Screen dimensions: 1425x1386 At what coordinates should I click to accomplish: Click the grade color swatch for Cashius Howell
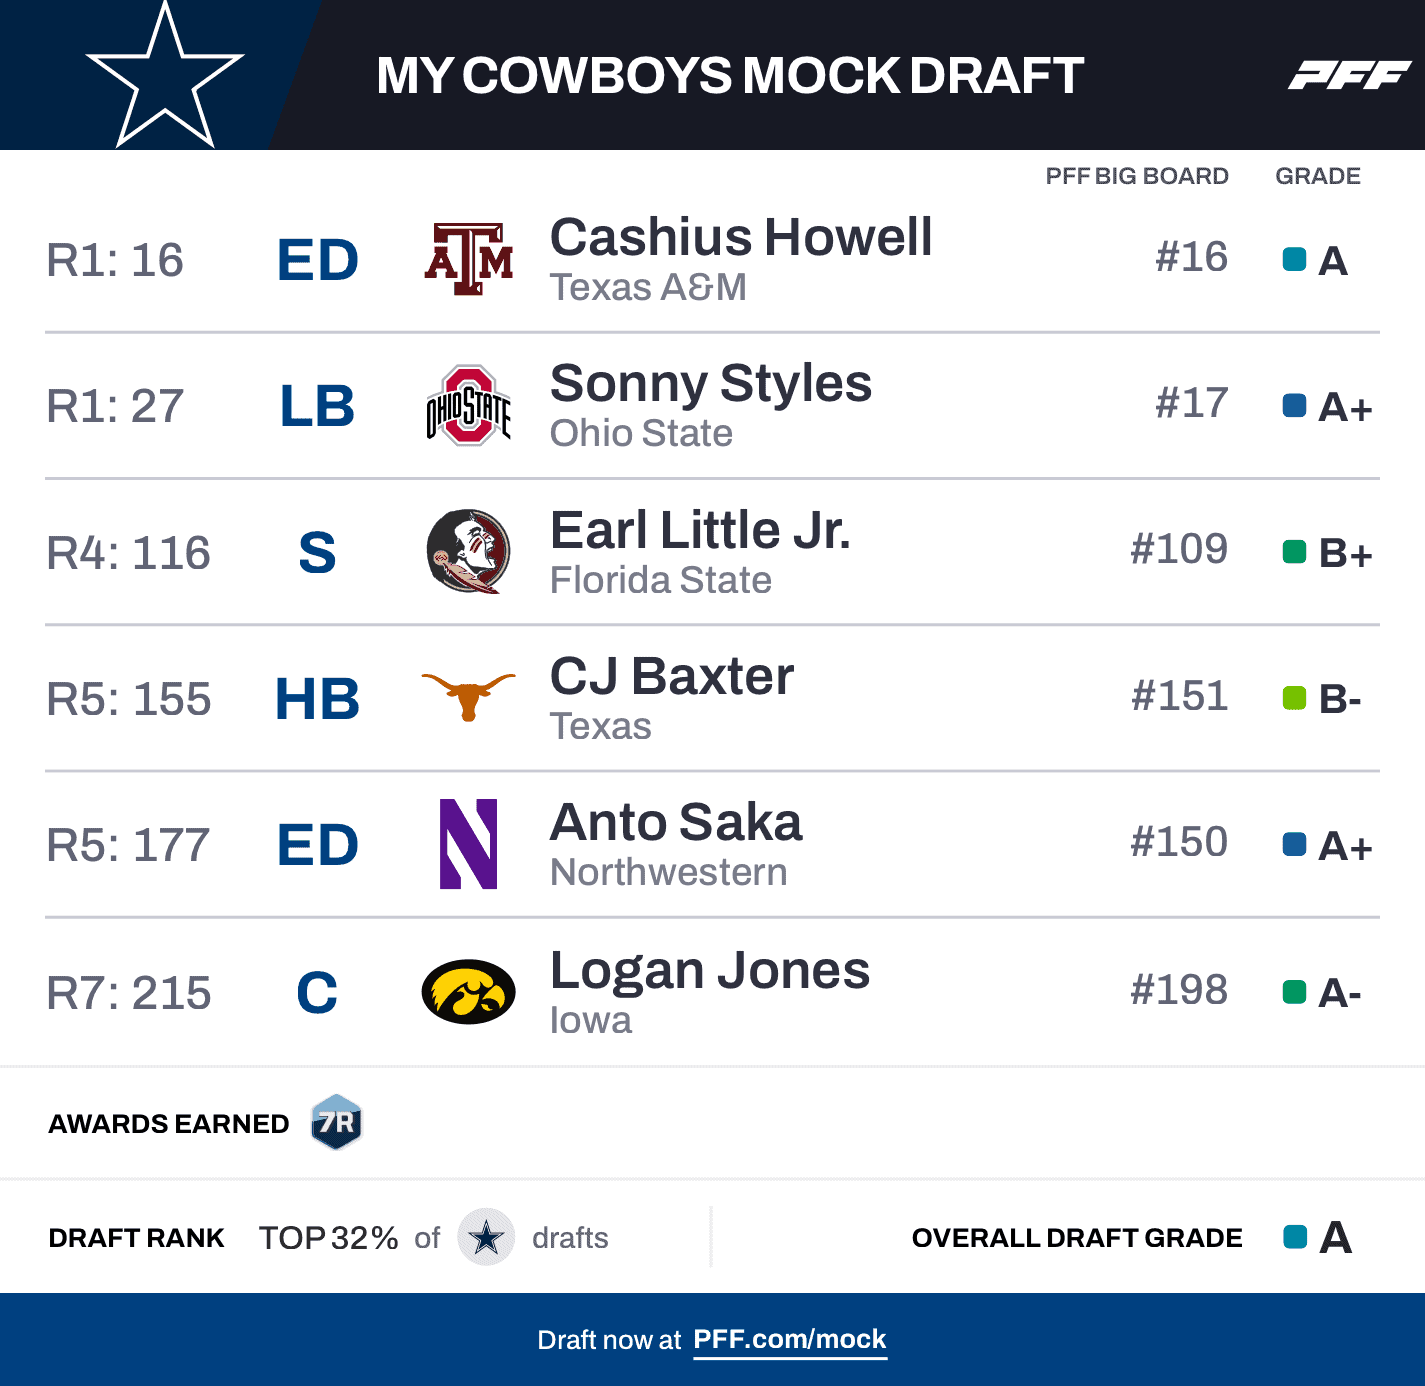[x=1294, y=260]
